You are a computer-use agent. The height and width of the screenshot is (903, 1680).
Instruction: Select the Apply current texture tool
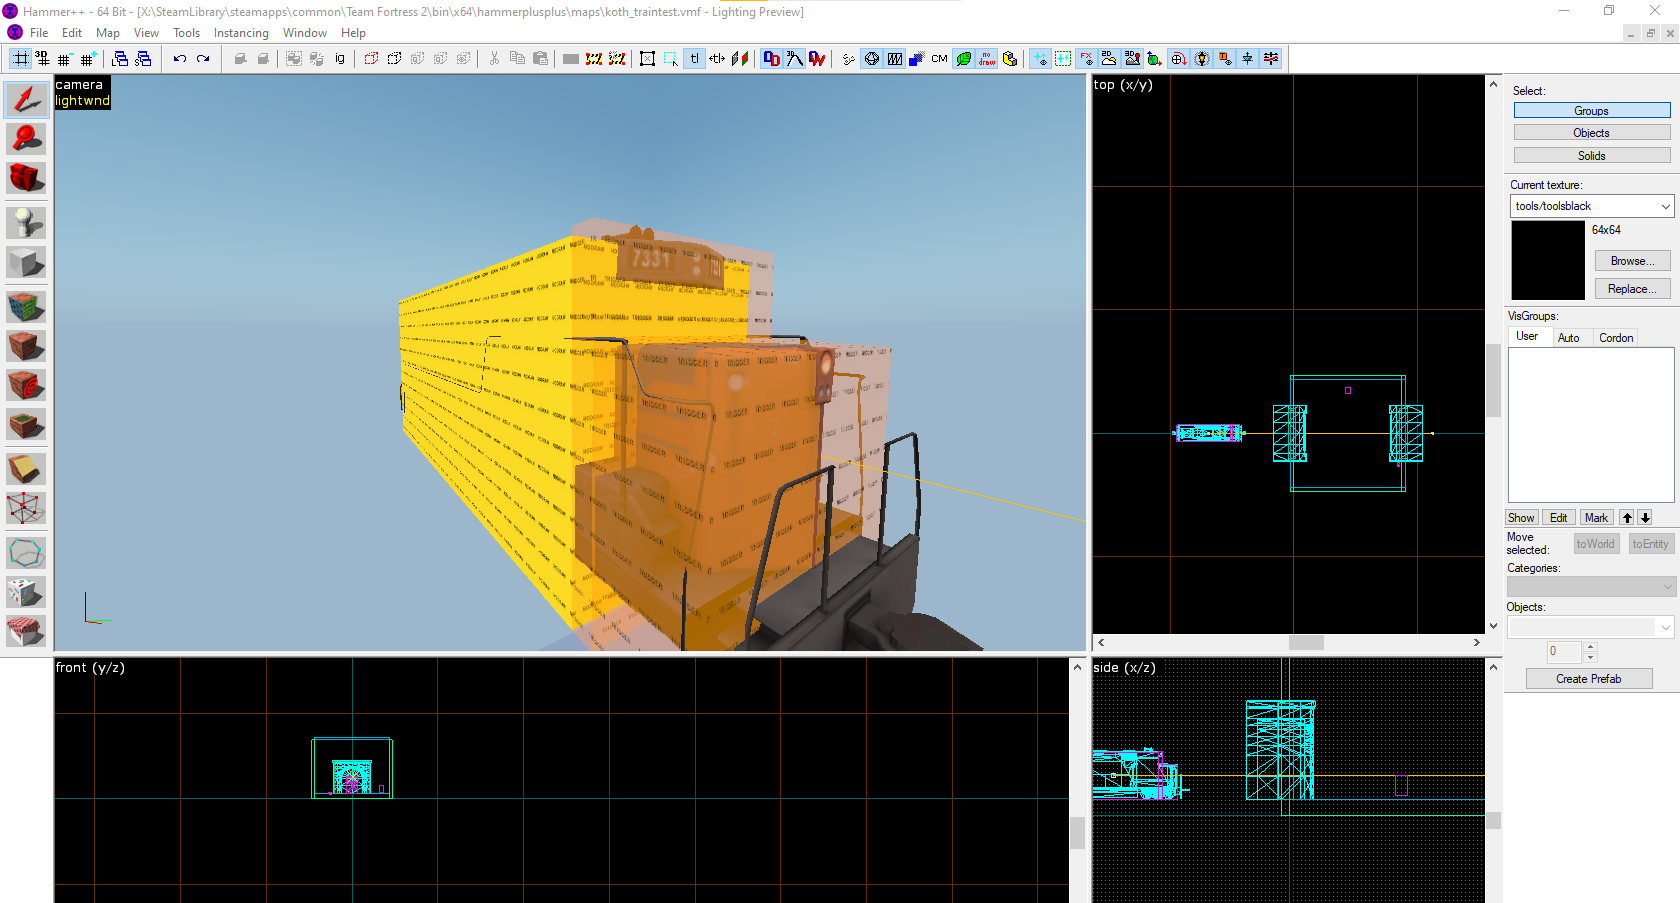pos(26,346)
